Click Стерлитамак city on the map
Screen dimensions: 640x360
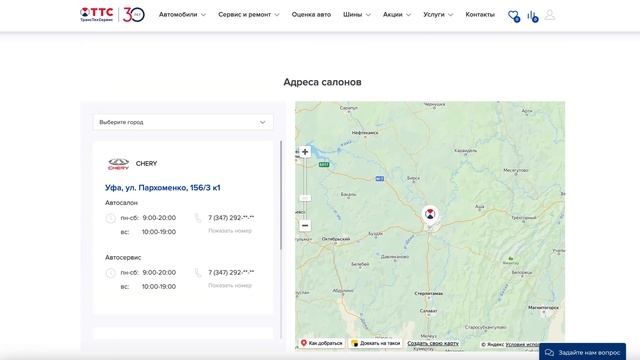tap(429, 293)
